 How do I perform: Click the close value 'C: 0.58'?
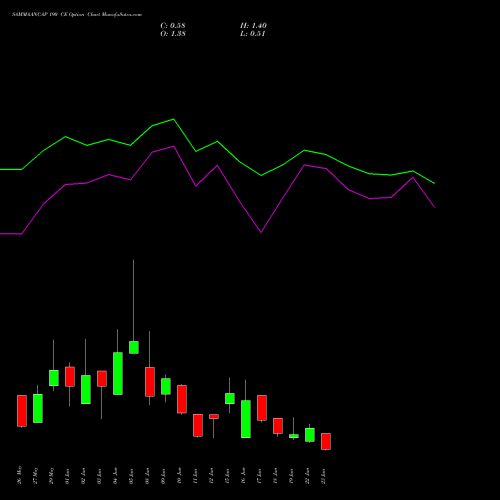click(173, 26)
